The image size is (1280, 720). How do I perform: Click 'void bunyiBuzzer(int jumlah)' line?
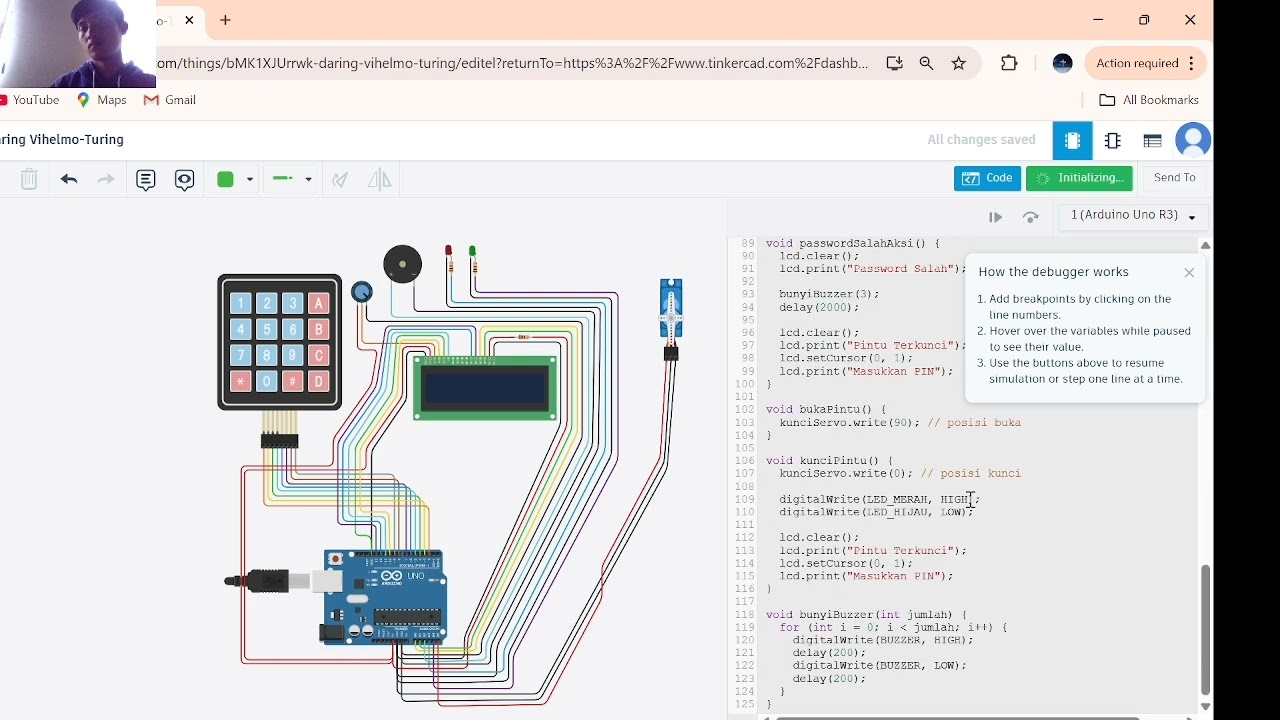[866, 615]
